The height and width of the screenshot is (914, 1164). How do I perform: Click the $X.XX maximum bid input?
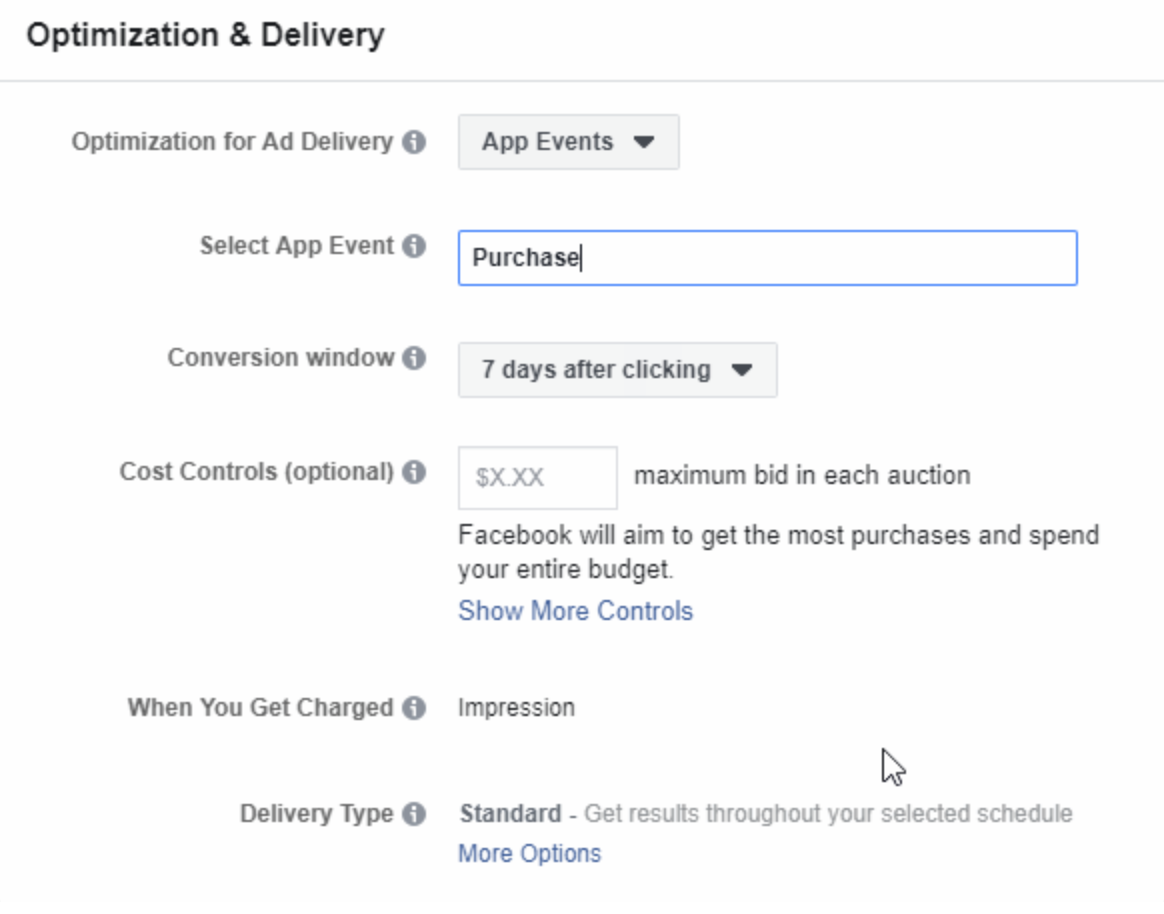coord(537,478)
